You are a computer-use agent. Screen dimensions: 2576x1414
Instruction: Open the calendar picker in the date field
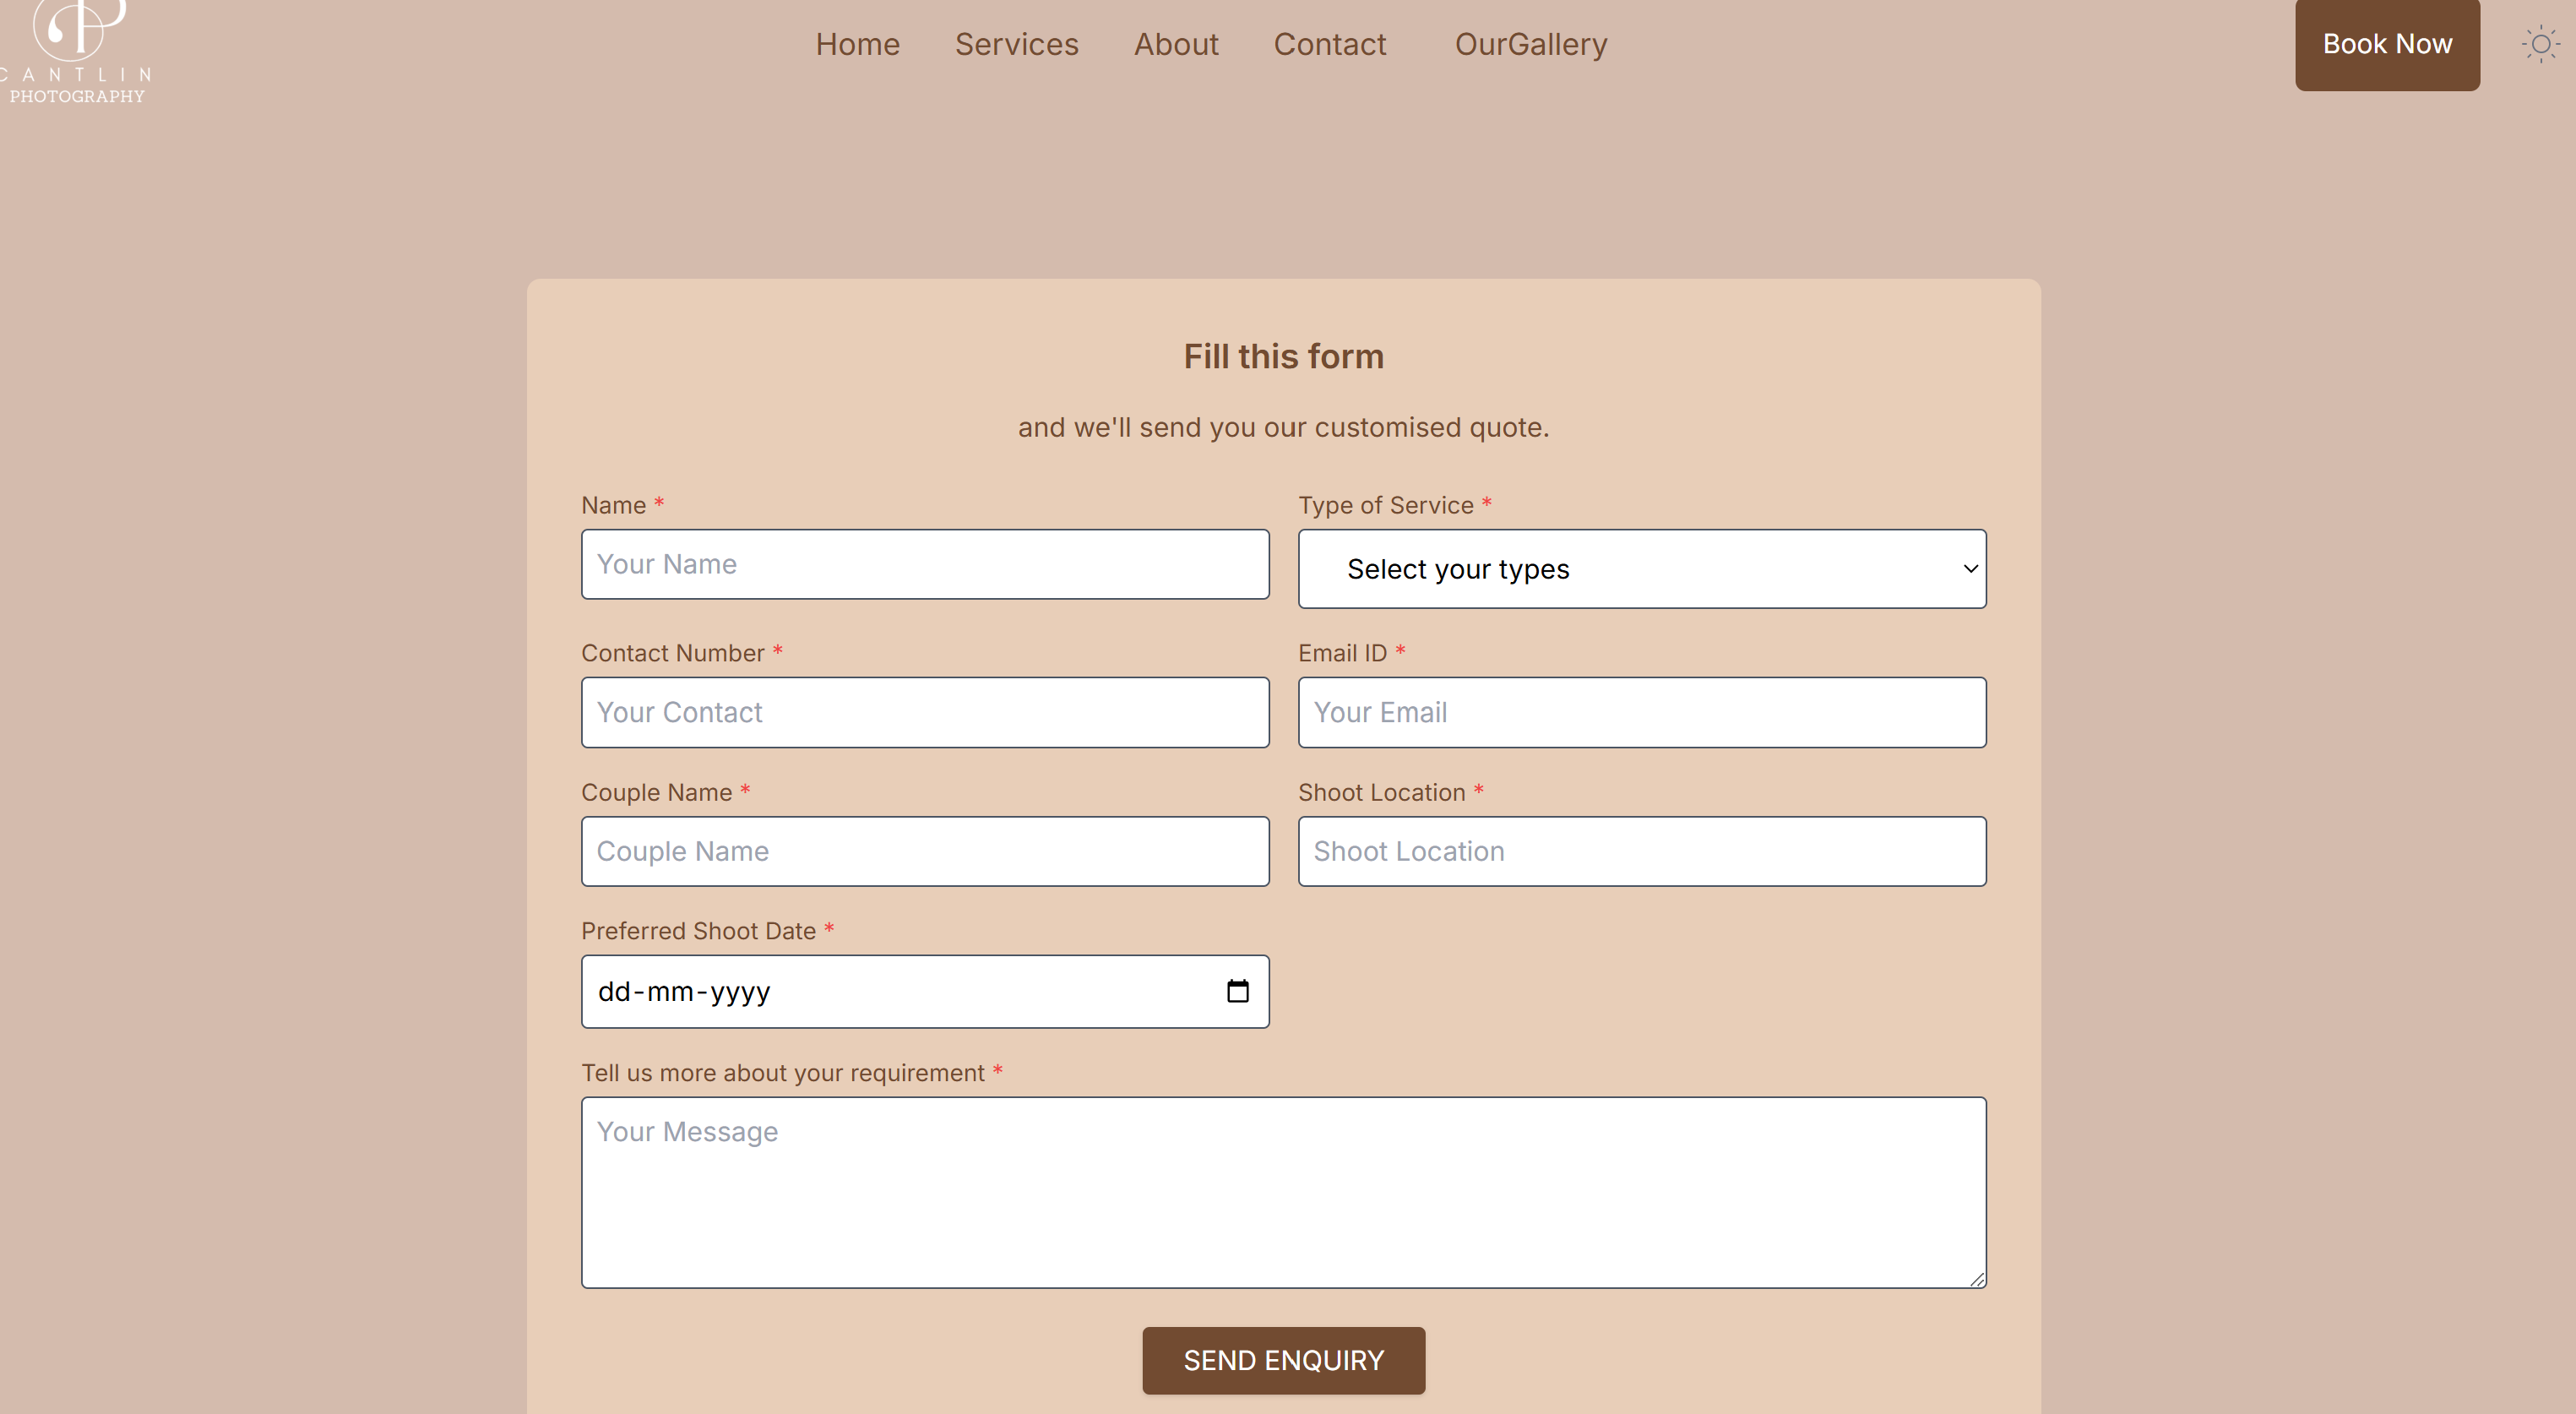click(x=1238, y=991)
